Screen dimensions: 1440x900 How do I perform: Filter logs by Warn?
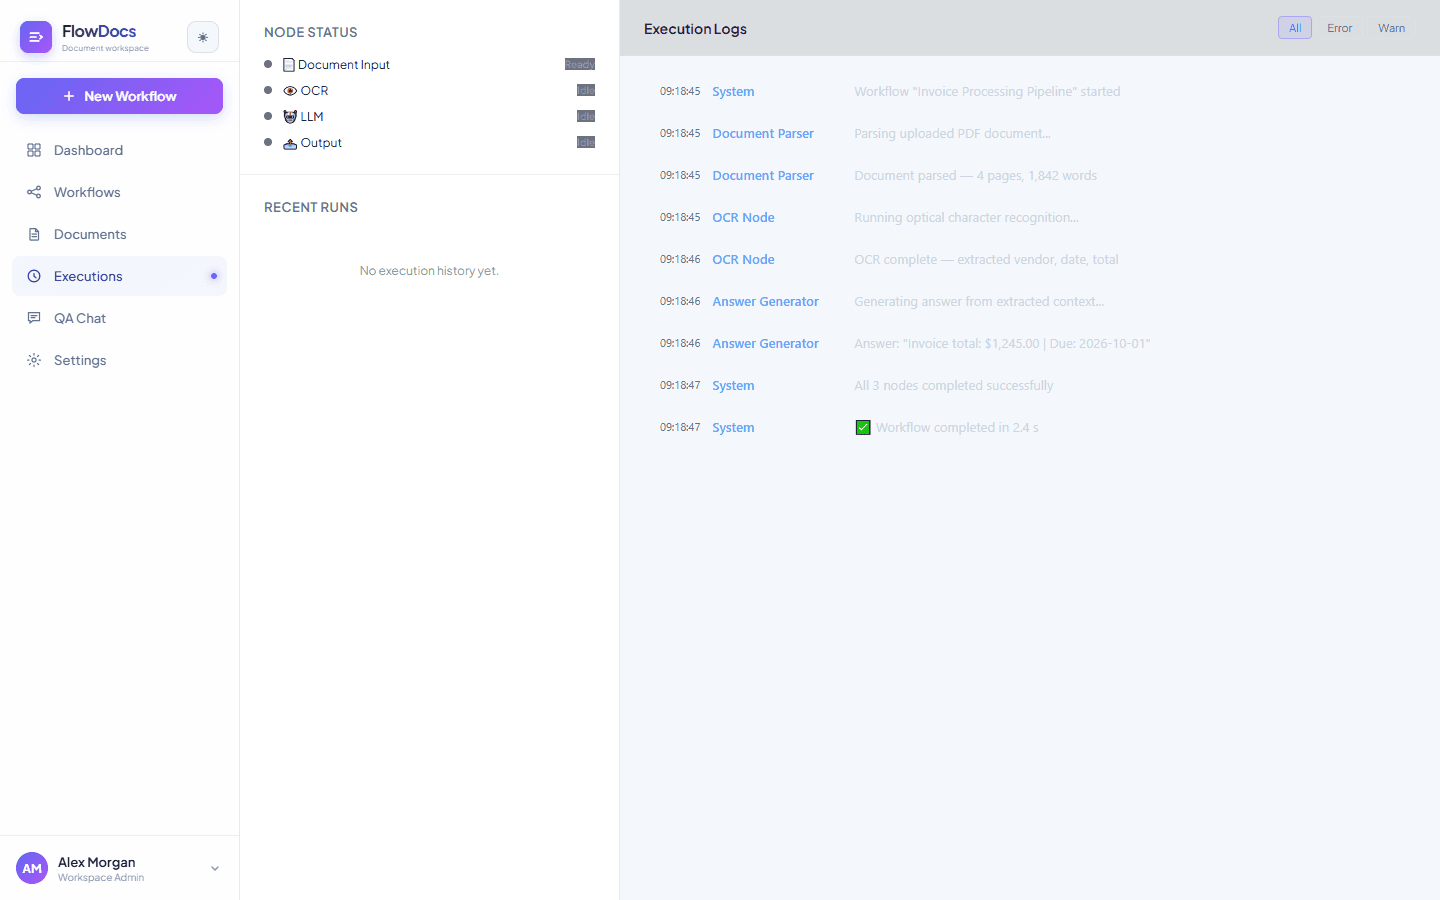pos(1391,28)
